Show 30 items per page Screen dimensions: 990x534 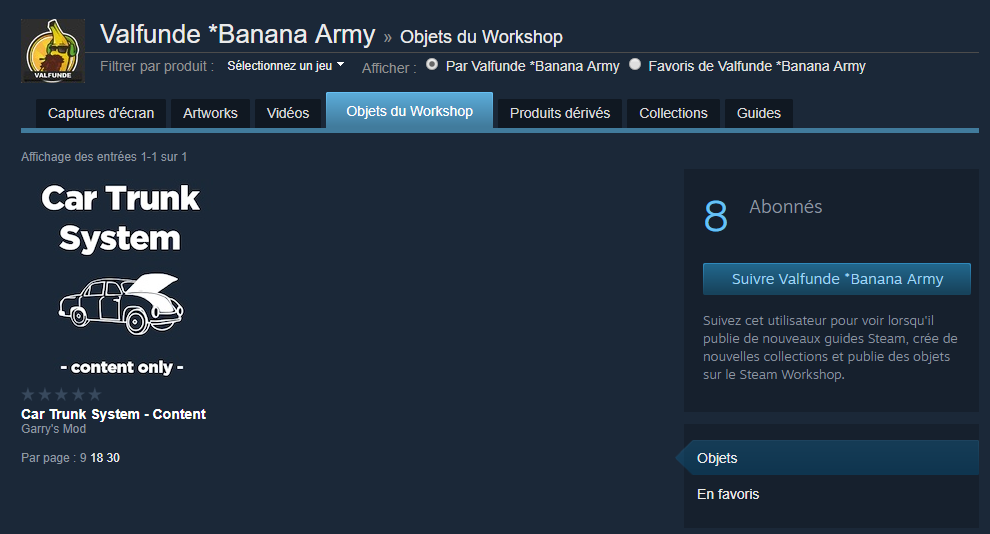tap(113, 458)
